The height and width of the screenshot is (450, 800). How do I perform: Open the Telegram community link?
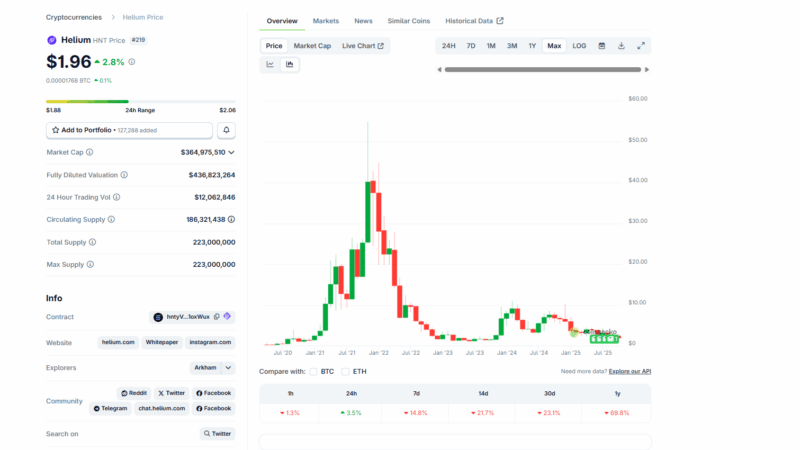(x=110, y=408)
